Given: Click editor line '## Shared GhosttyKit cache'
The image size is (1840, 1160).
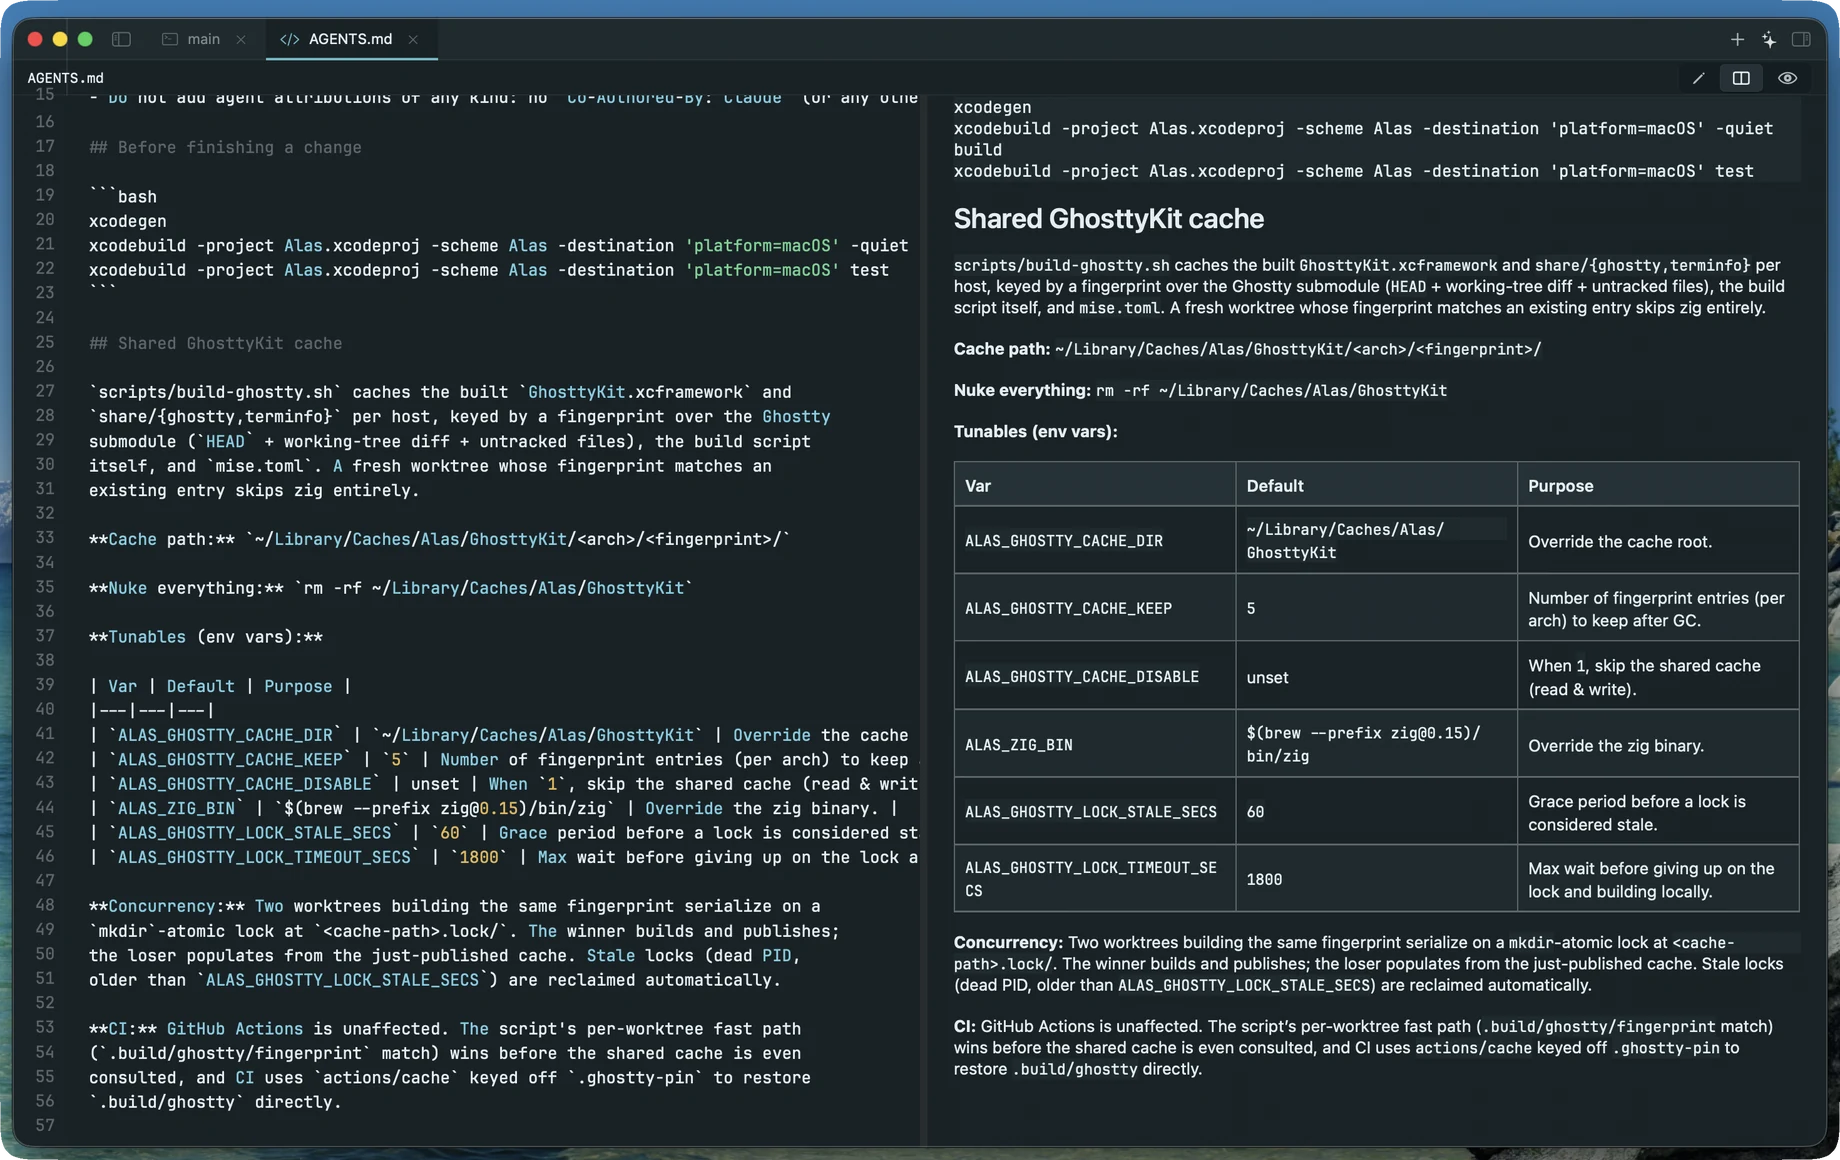Looking at the screenshot, I should pos(215,343).
